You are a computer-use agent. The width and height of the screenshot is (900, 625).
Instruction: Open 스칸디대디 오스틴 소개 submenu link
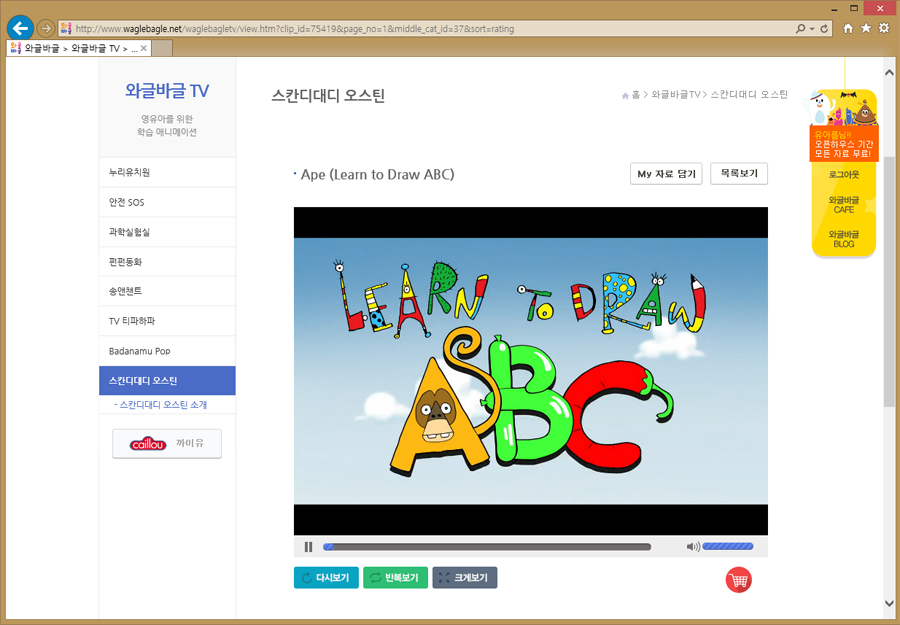tap(161, 405)
